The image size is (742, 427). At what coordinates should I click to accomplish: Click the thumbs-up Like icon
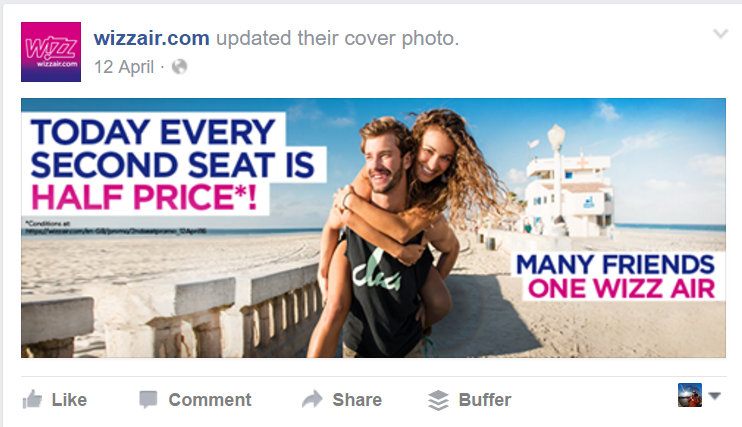pos(32,400)
